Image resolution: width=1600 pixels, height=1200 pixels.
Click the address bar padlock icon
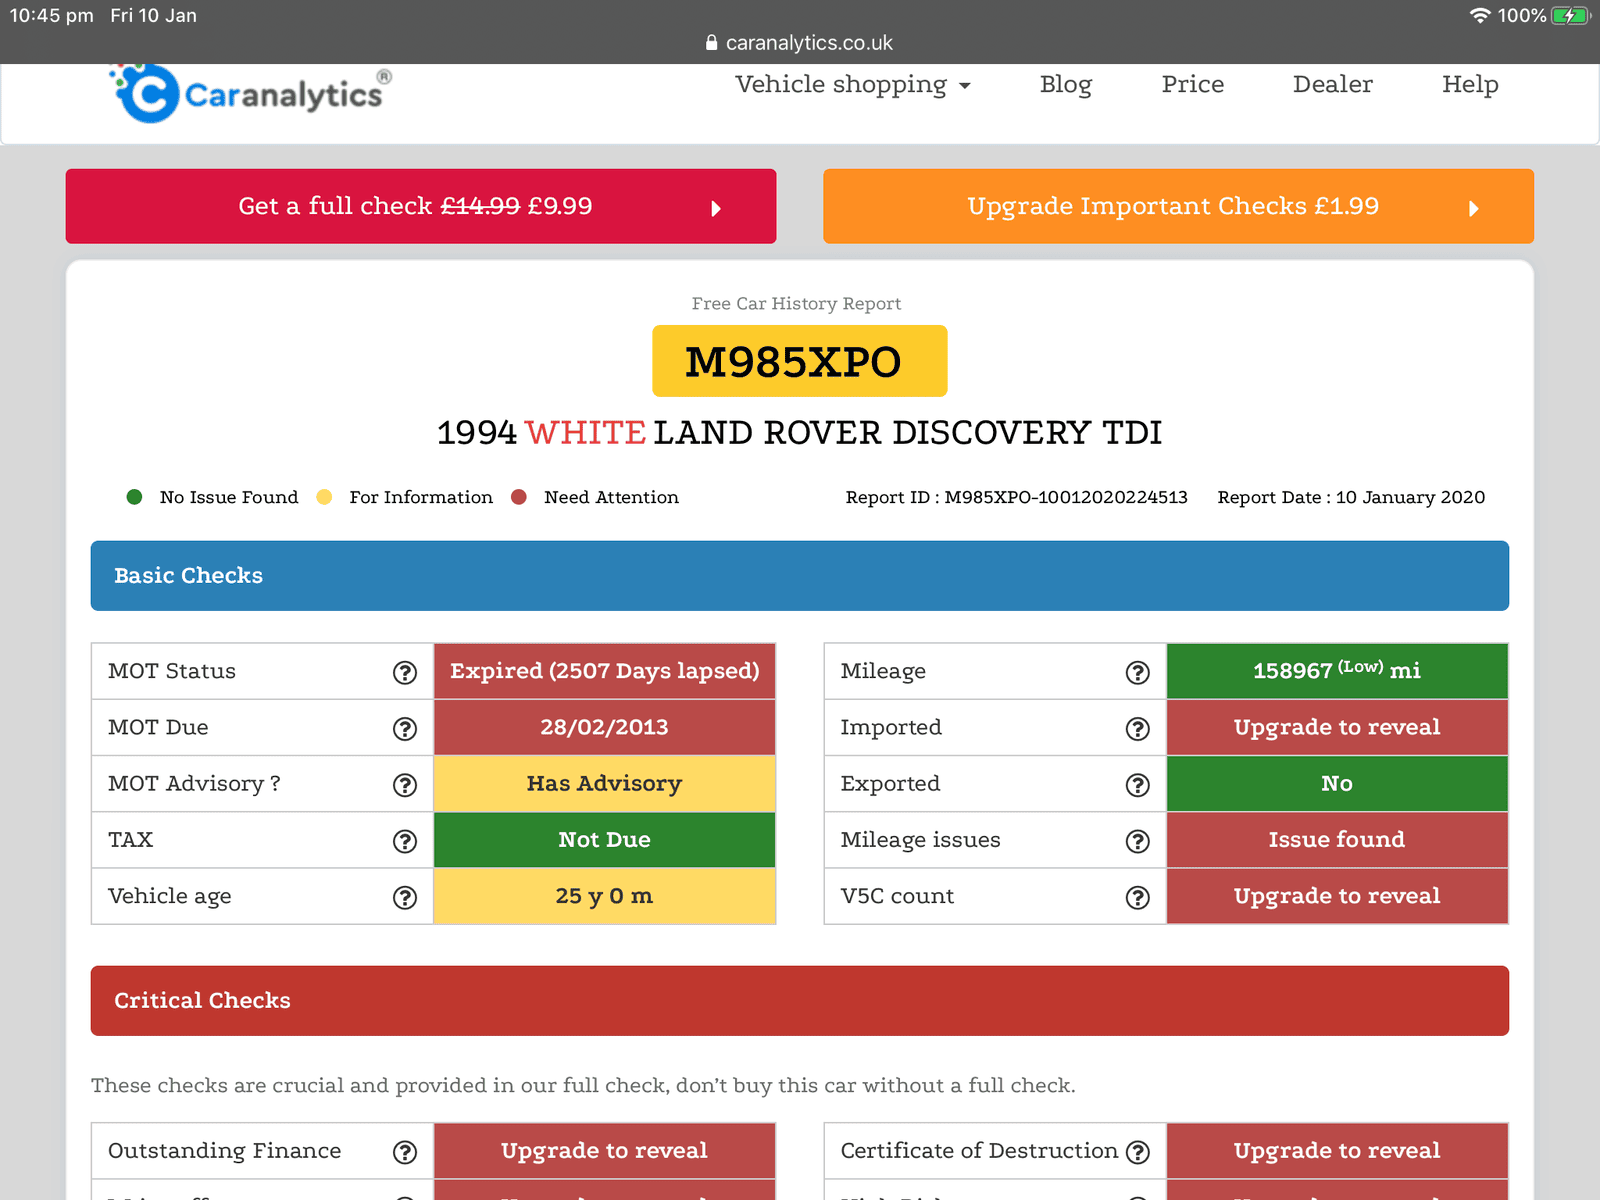(712, 42)
